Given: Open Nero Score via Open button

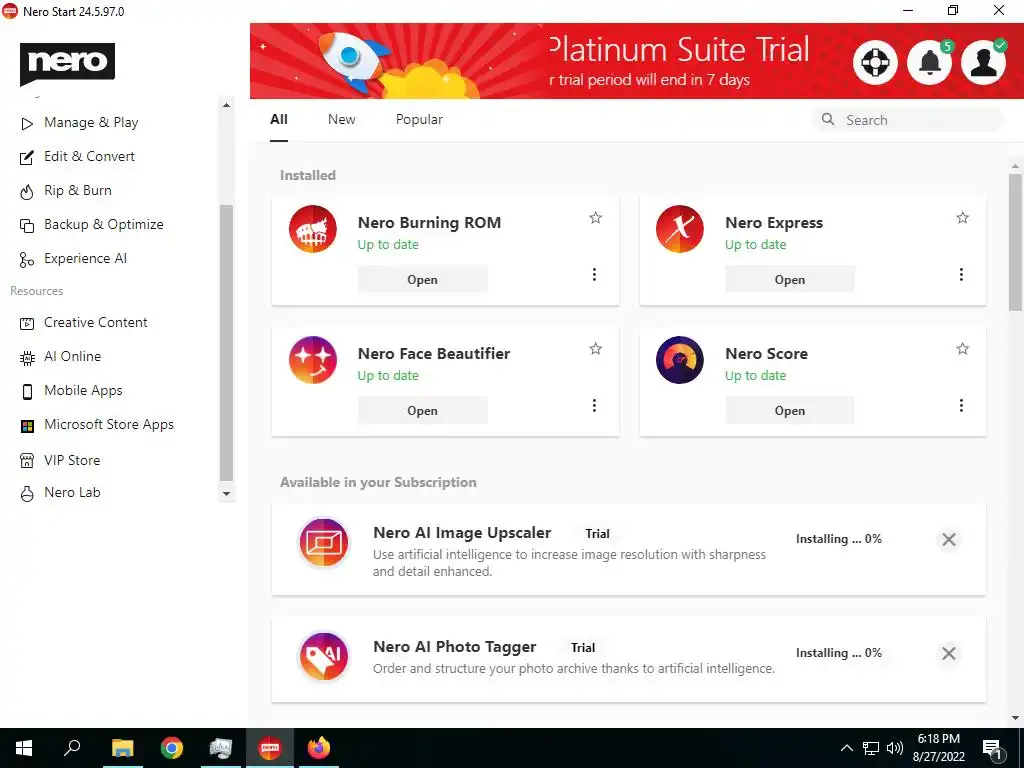Looking at the screenshot, I should point(790,411).
